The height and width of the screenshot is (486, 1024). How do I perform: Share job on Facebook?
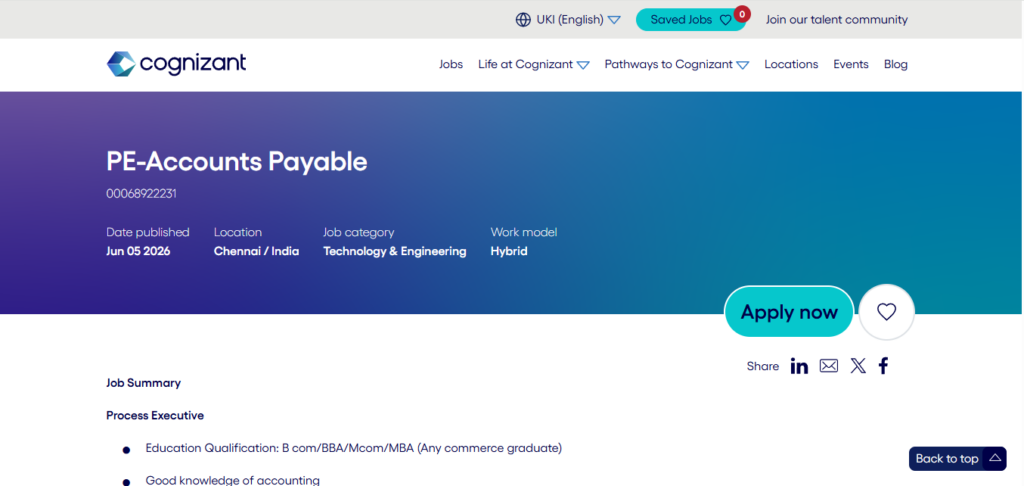[x=884, y=366]
